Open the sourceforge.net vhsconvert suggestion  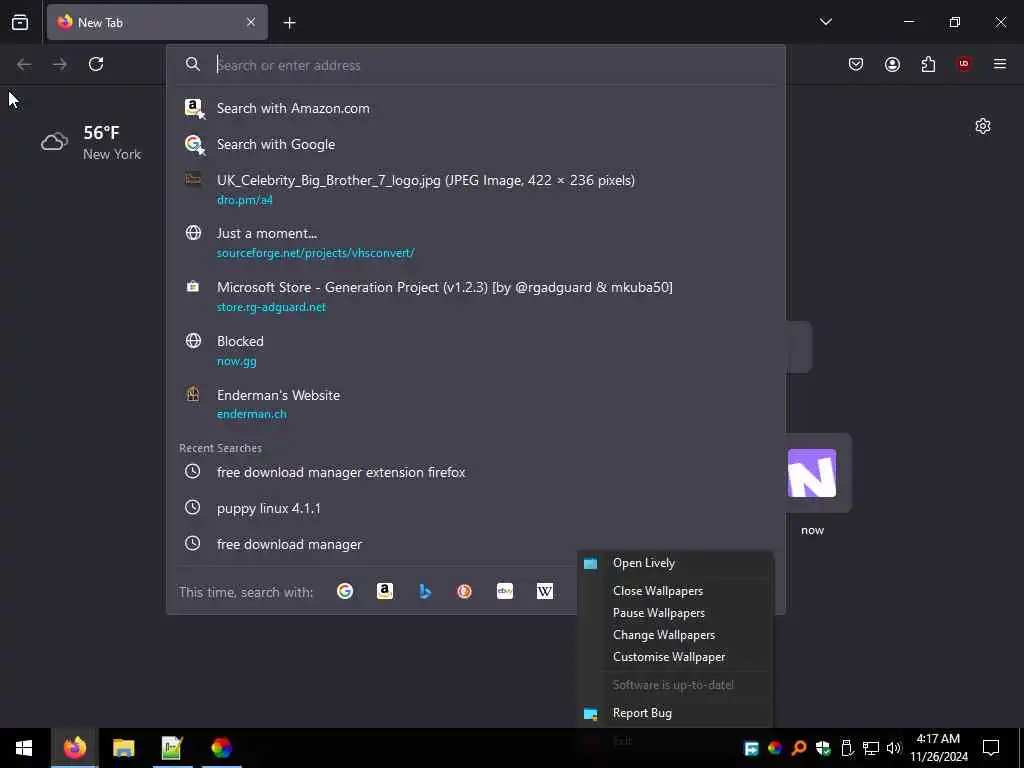[475, 243]
